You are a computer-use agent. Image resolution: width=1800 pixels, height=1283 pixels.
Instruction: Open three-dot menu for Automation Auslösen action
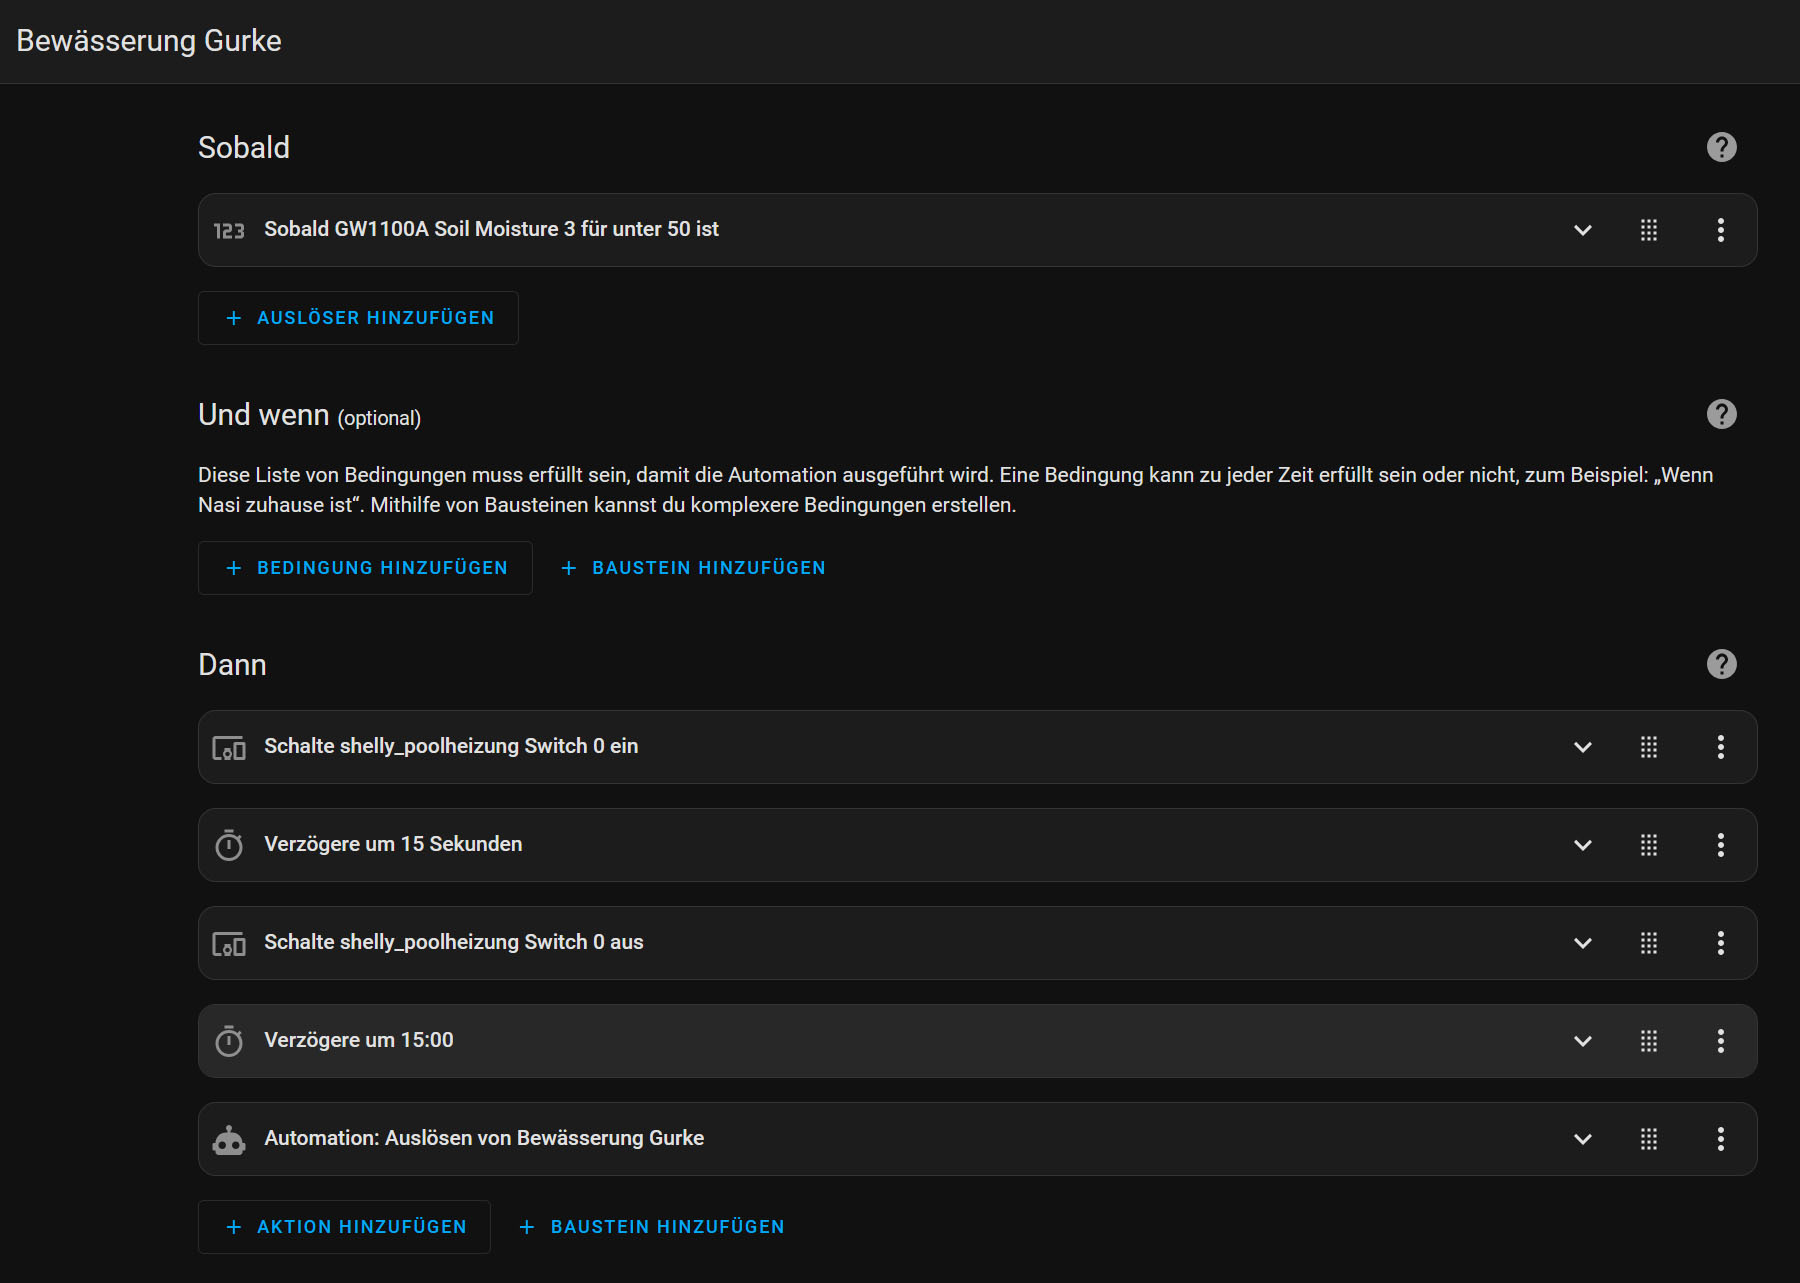click(x=1720, y=1139)
